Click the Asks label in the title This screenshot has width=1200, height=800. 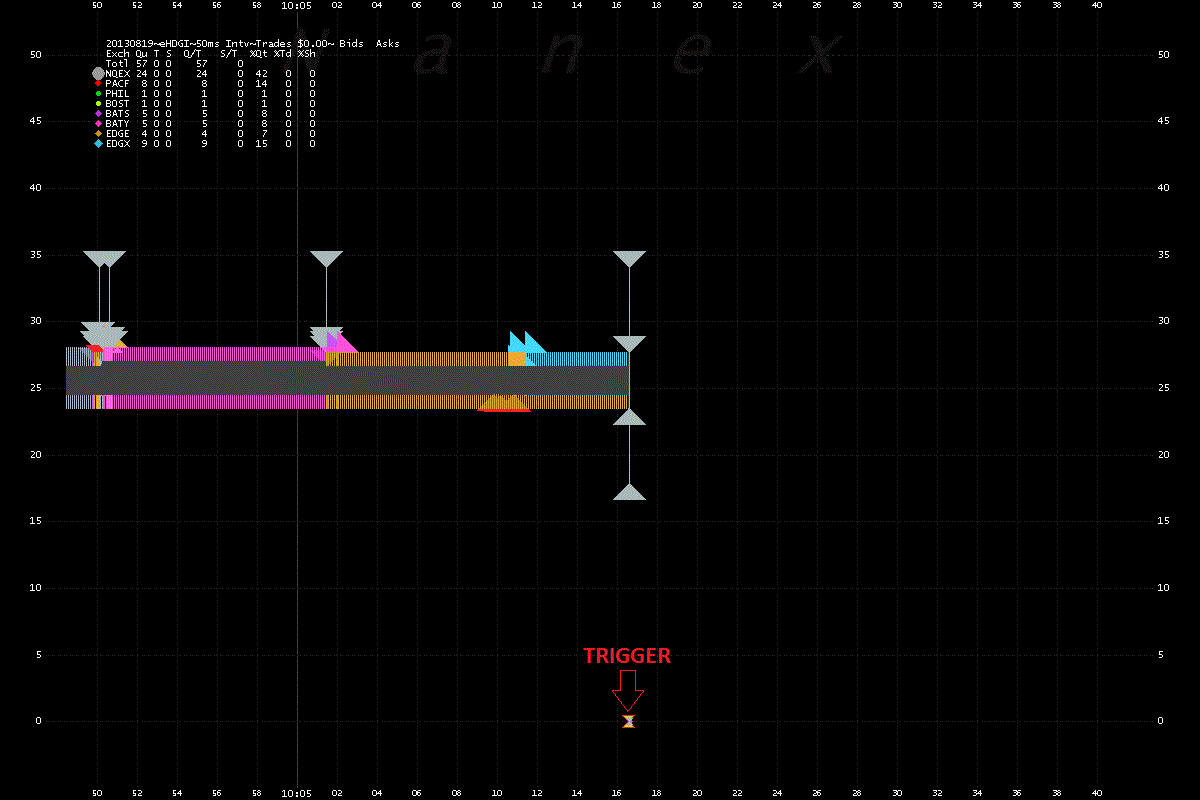388,43
